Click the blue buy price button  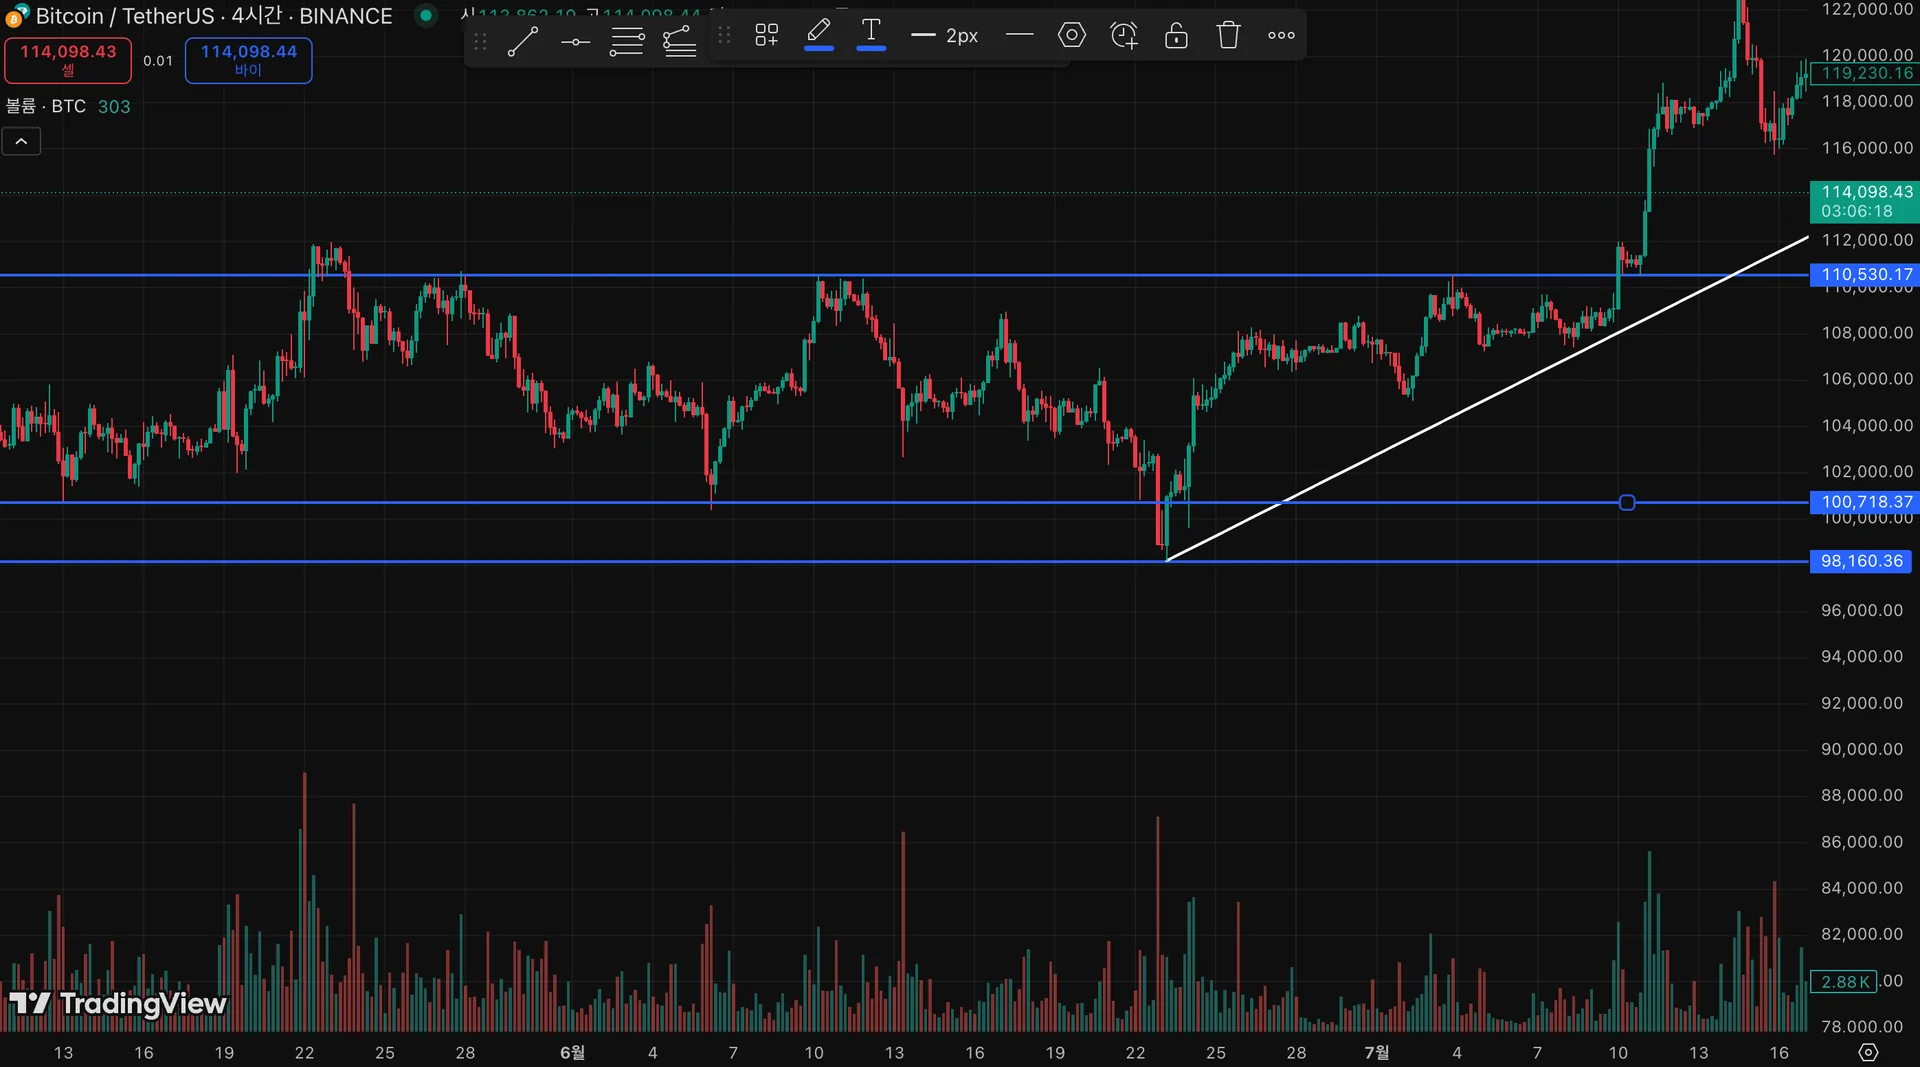248,60
